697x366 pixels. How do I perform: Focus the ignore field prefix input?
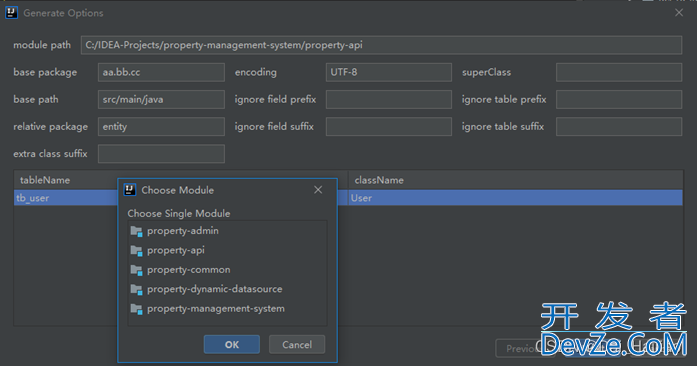[389, 100]
